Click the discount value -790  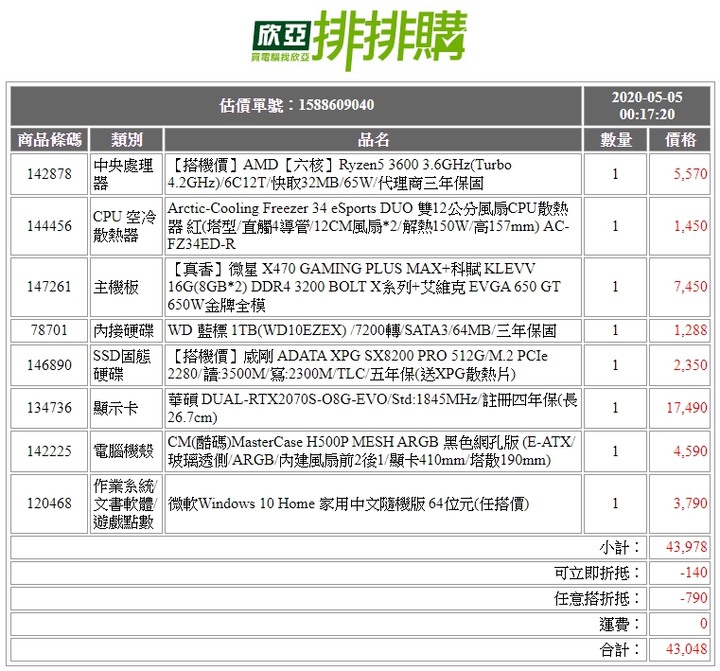click(693, 598)
